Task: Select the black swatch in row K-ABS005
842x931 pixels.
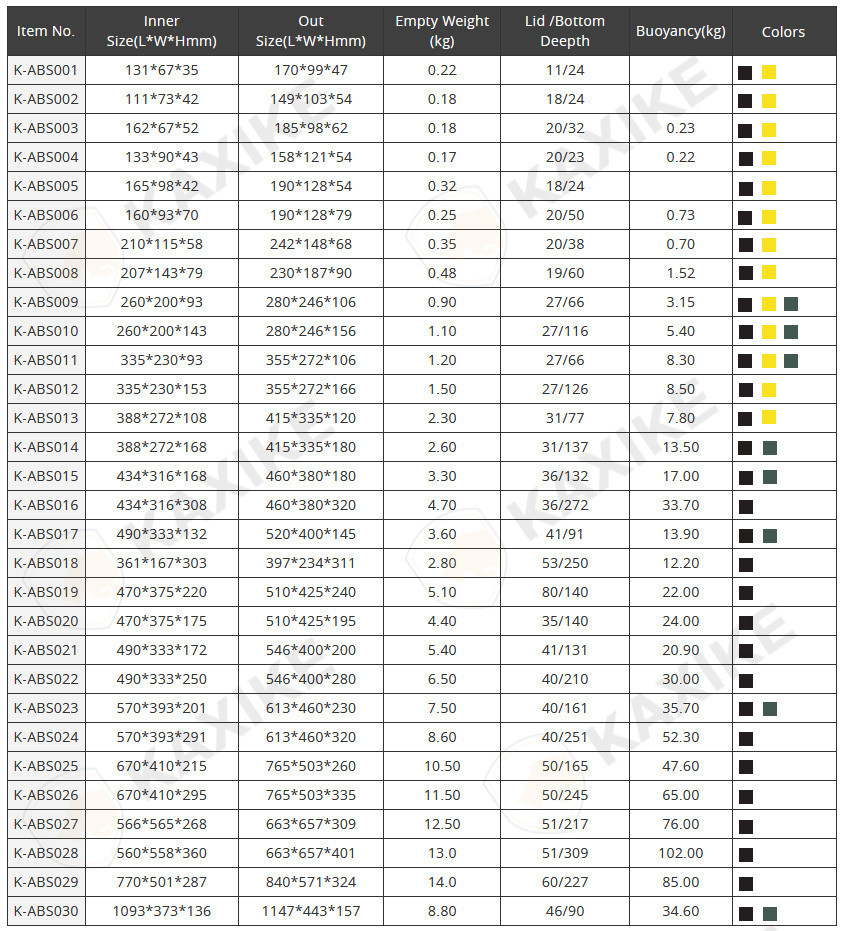Action: tap(745, 188)
